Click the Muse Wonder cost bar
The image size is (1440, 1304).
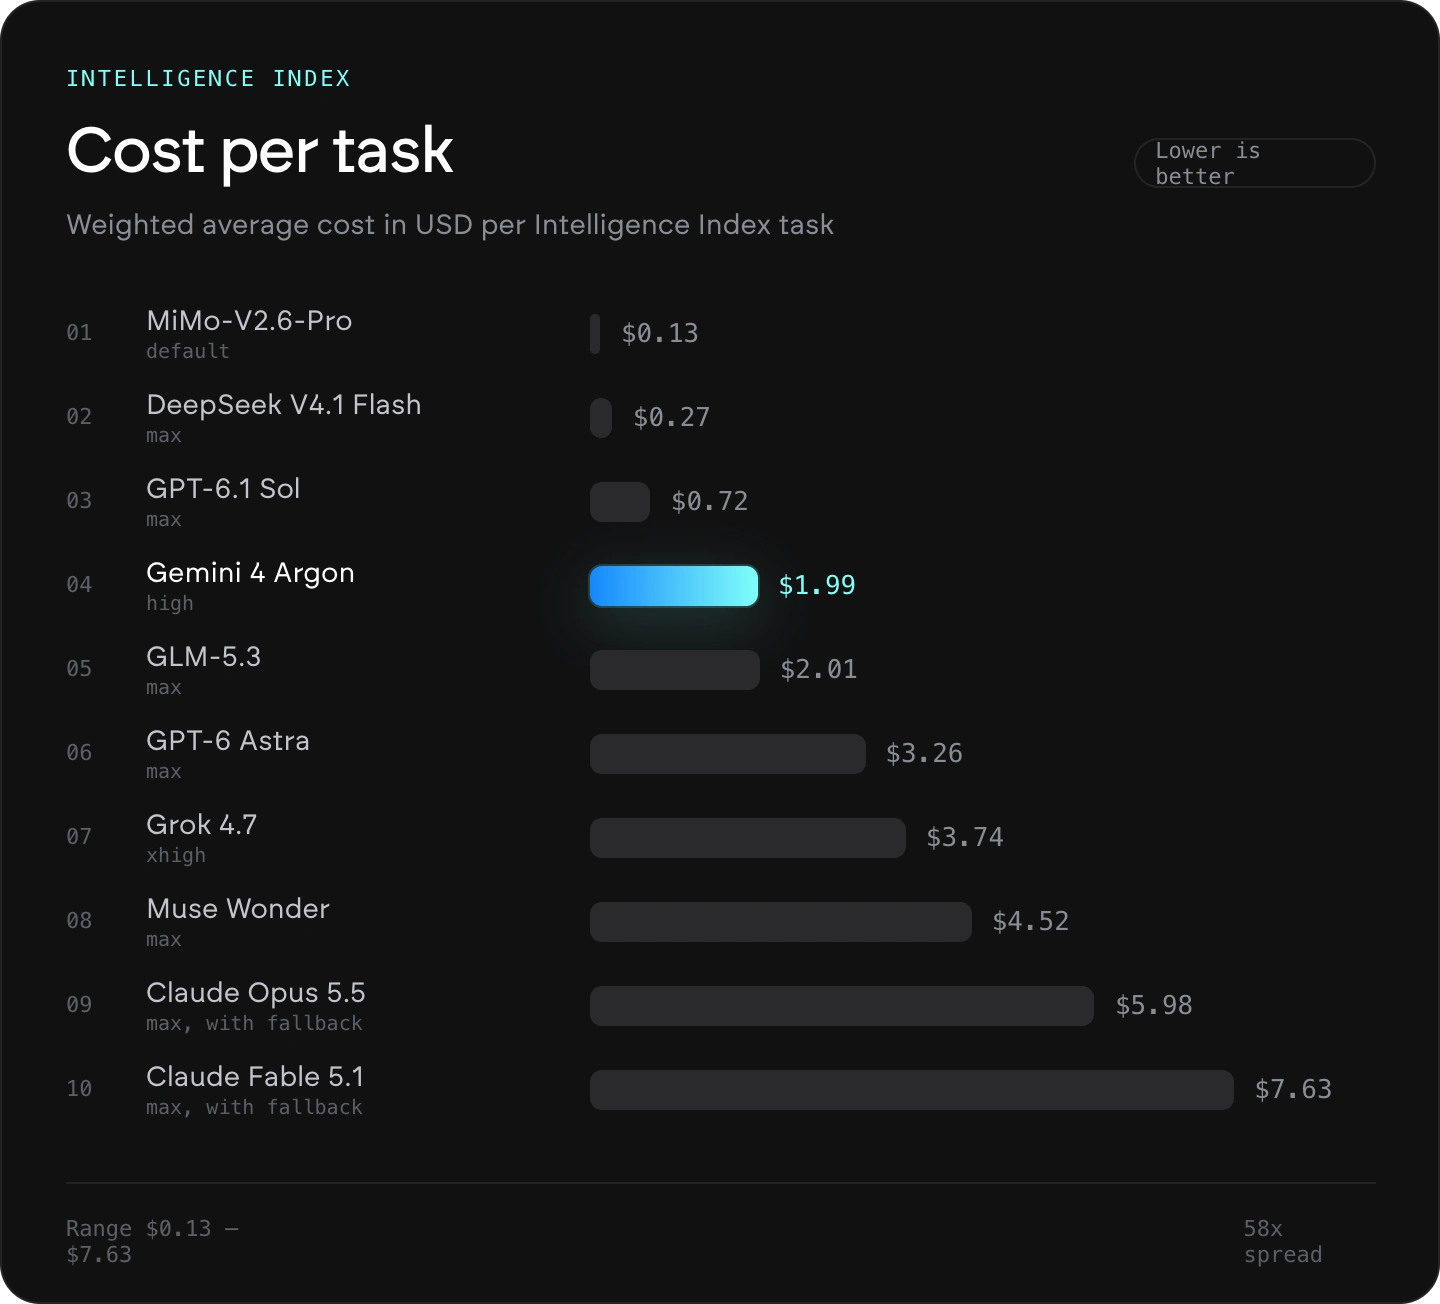[781, 922]
